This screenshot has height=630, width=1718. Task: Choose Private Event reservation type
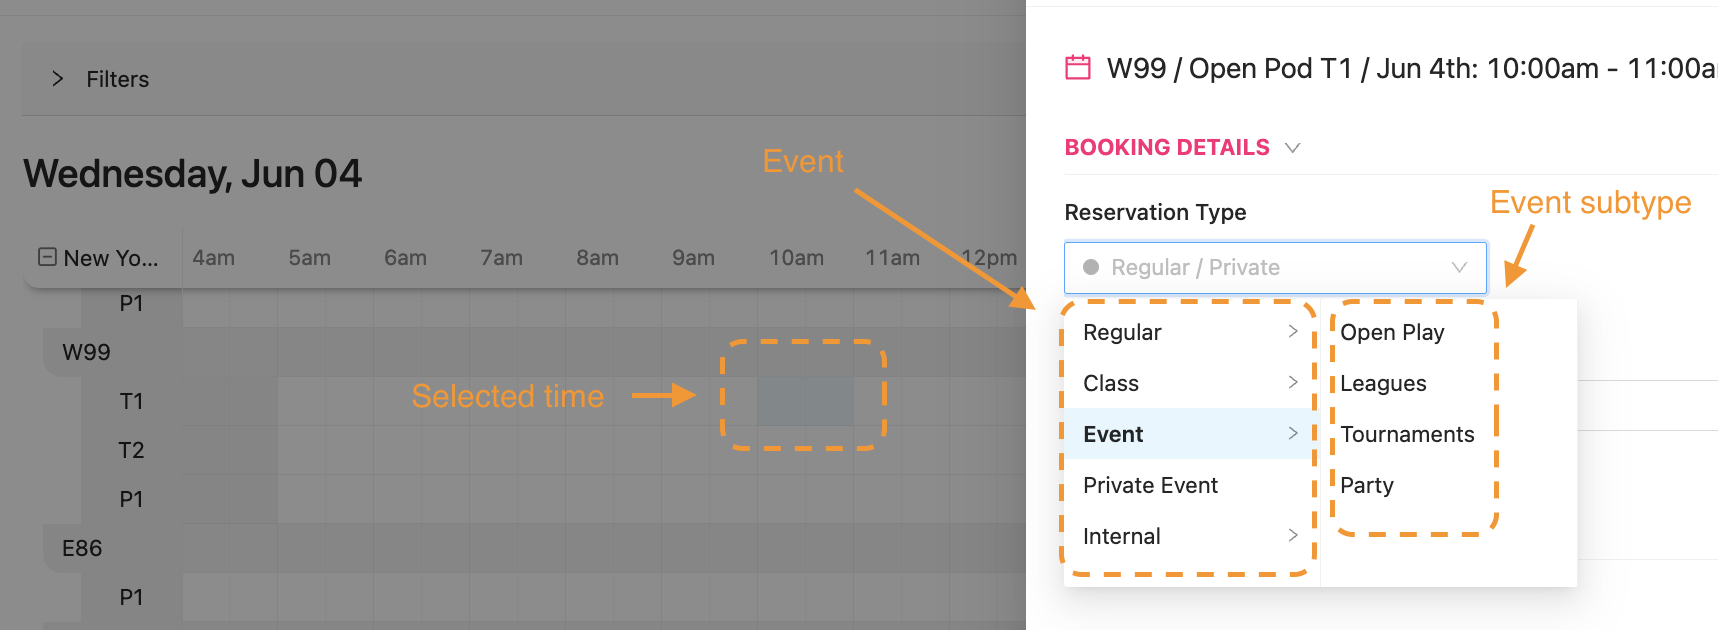[x=1150, y=485]
